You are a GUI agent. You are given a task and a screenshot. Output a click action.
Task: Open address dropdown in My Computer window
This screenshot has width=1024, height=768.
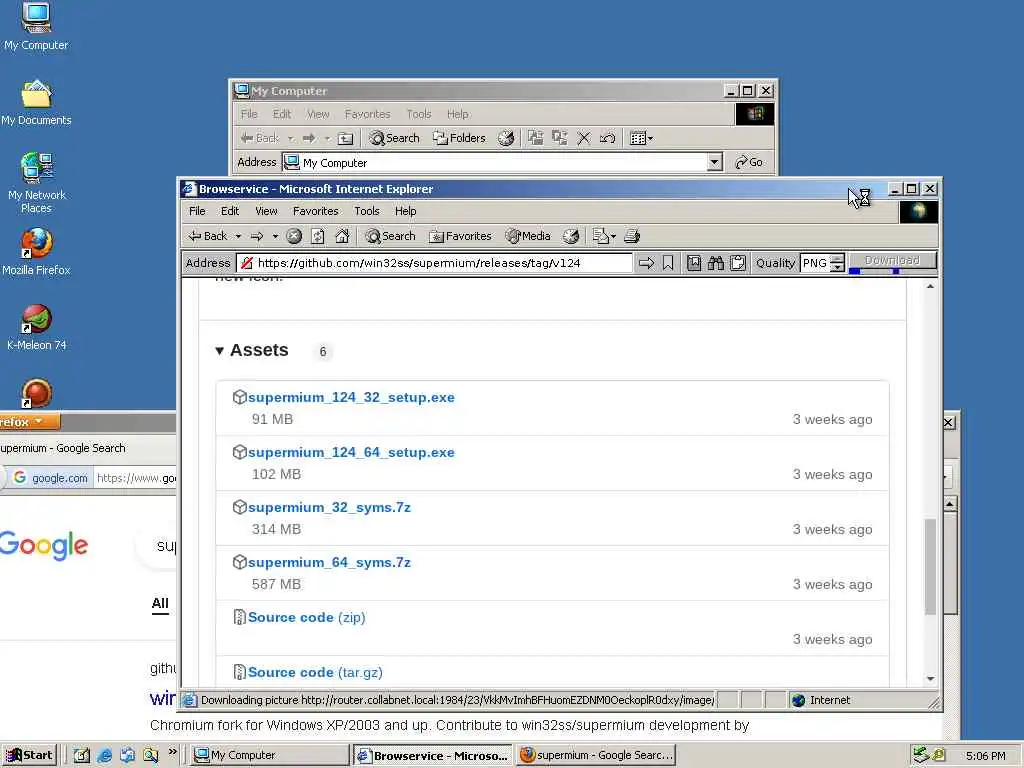click(714, 162)
